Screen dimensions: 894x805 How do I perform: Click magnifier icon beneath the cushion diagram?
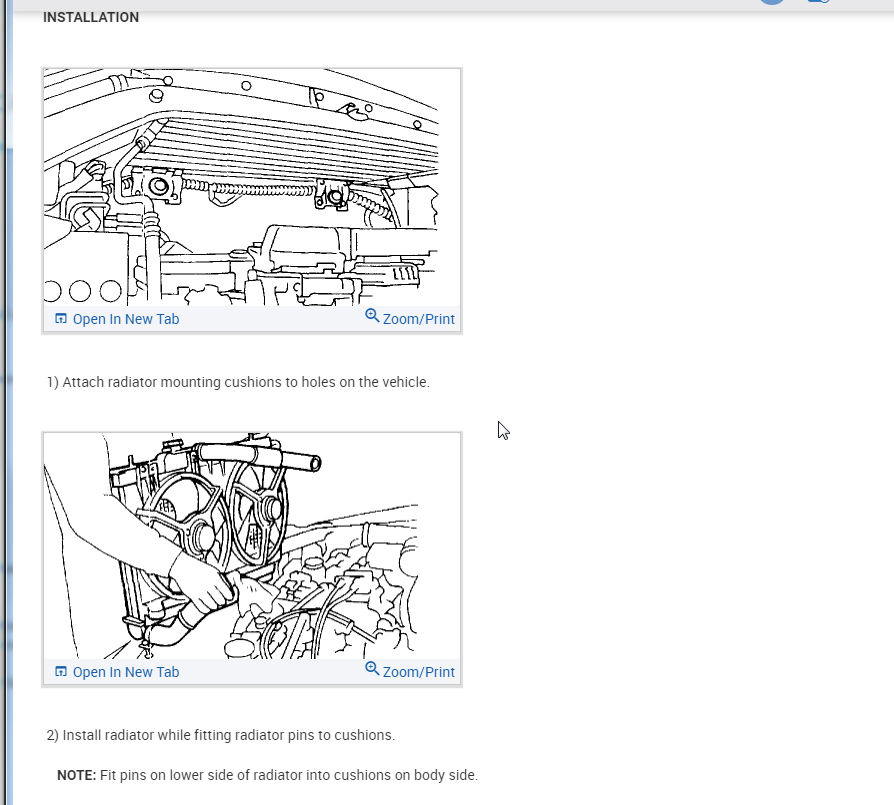coord(372,315)
